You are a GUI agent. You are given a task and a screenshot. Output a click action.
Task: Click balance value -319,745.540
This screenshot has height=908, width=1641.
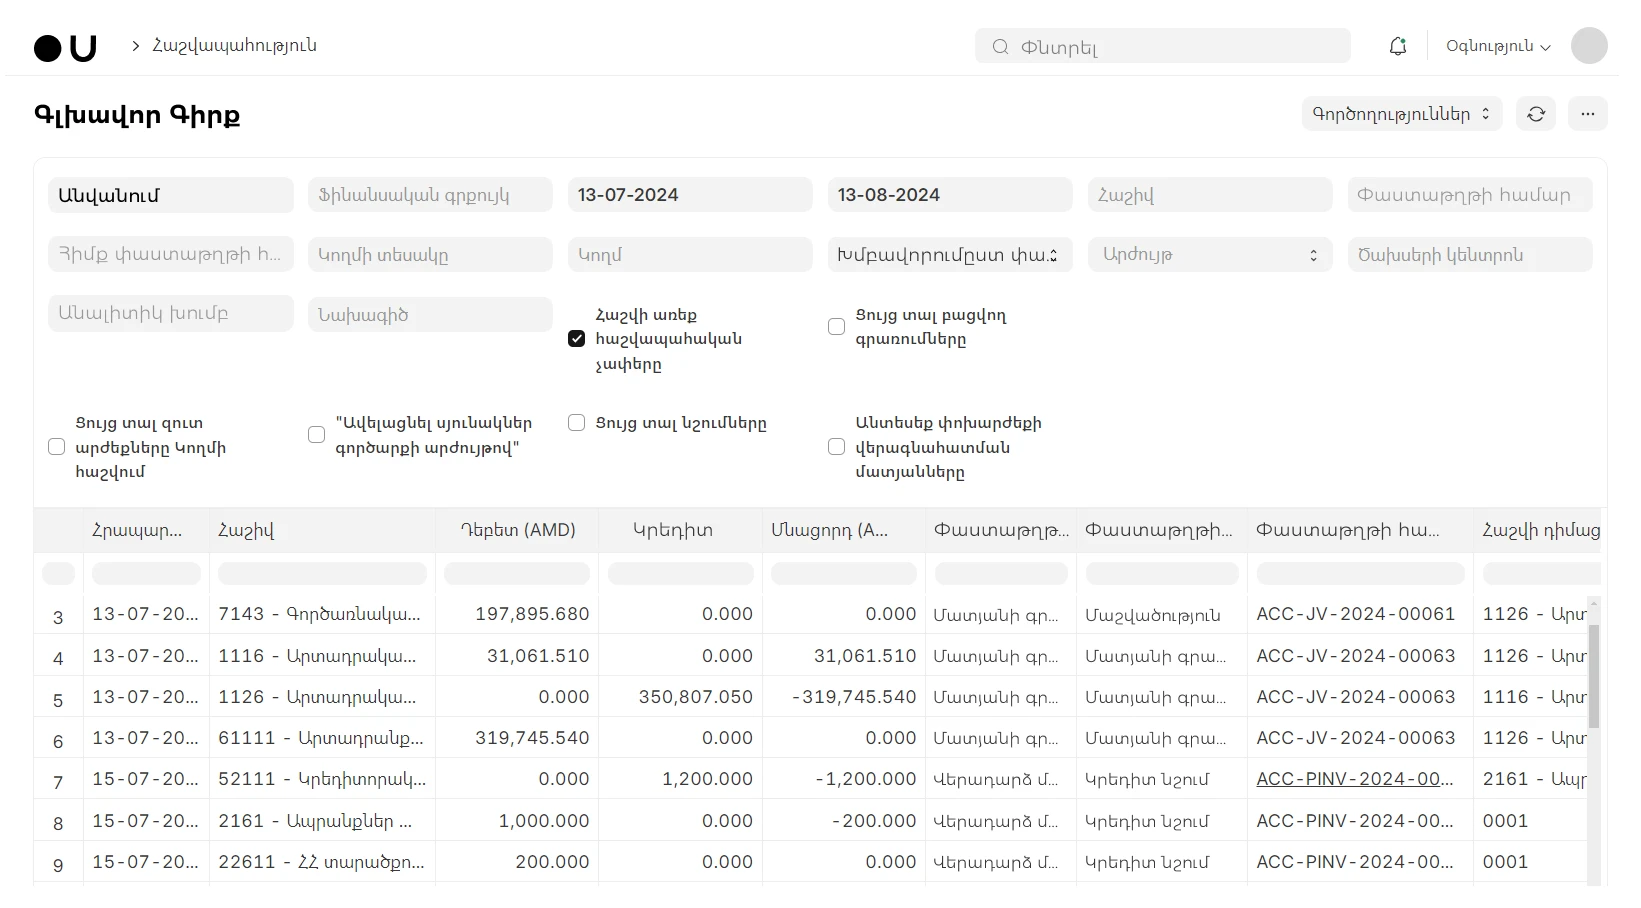(x=844, y=697)
